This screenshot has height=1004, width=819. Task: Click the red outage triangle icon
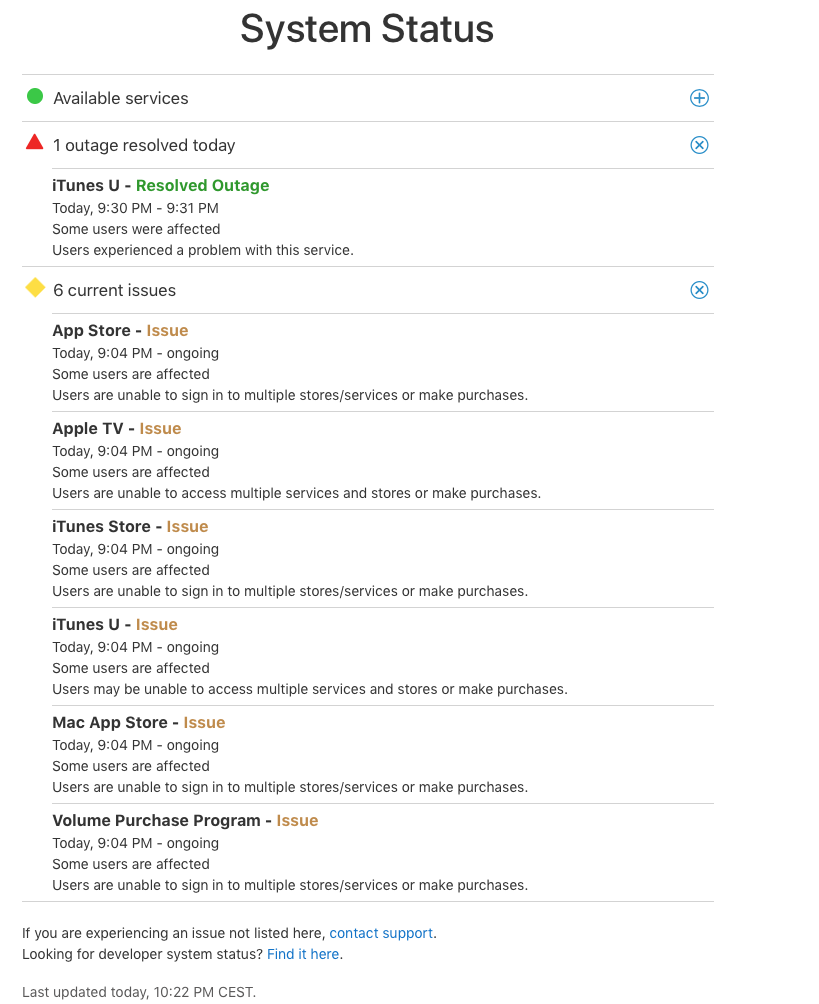tap(35, 142)
